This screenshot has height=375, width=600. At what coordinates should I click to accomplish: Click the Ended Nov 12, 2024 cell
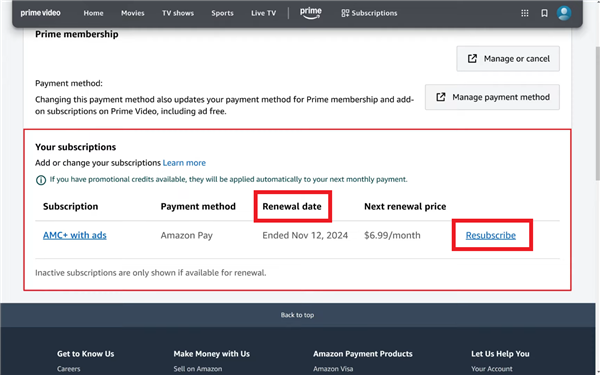click(305, 235)
